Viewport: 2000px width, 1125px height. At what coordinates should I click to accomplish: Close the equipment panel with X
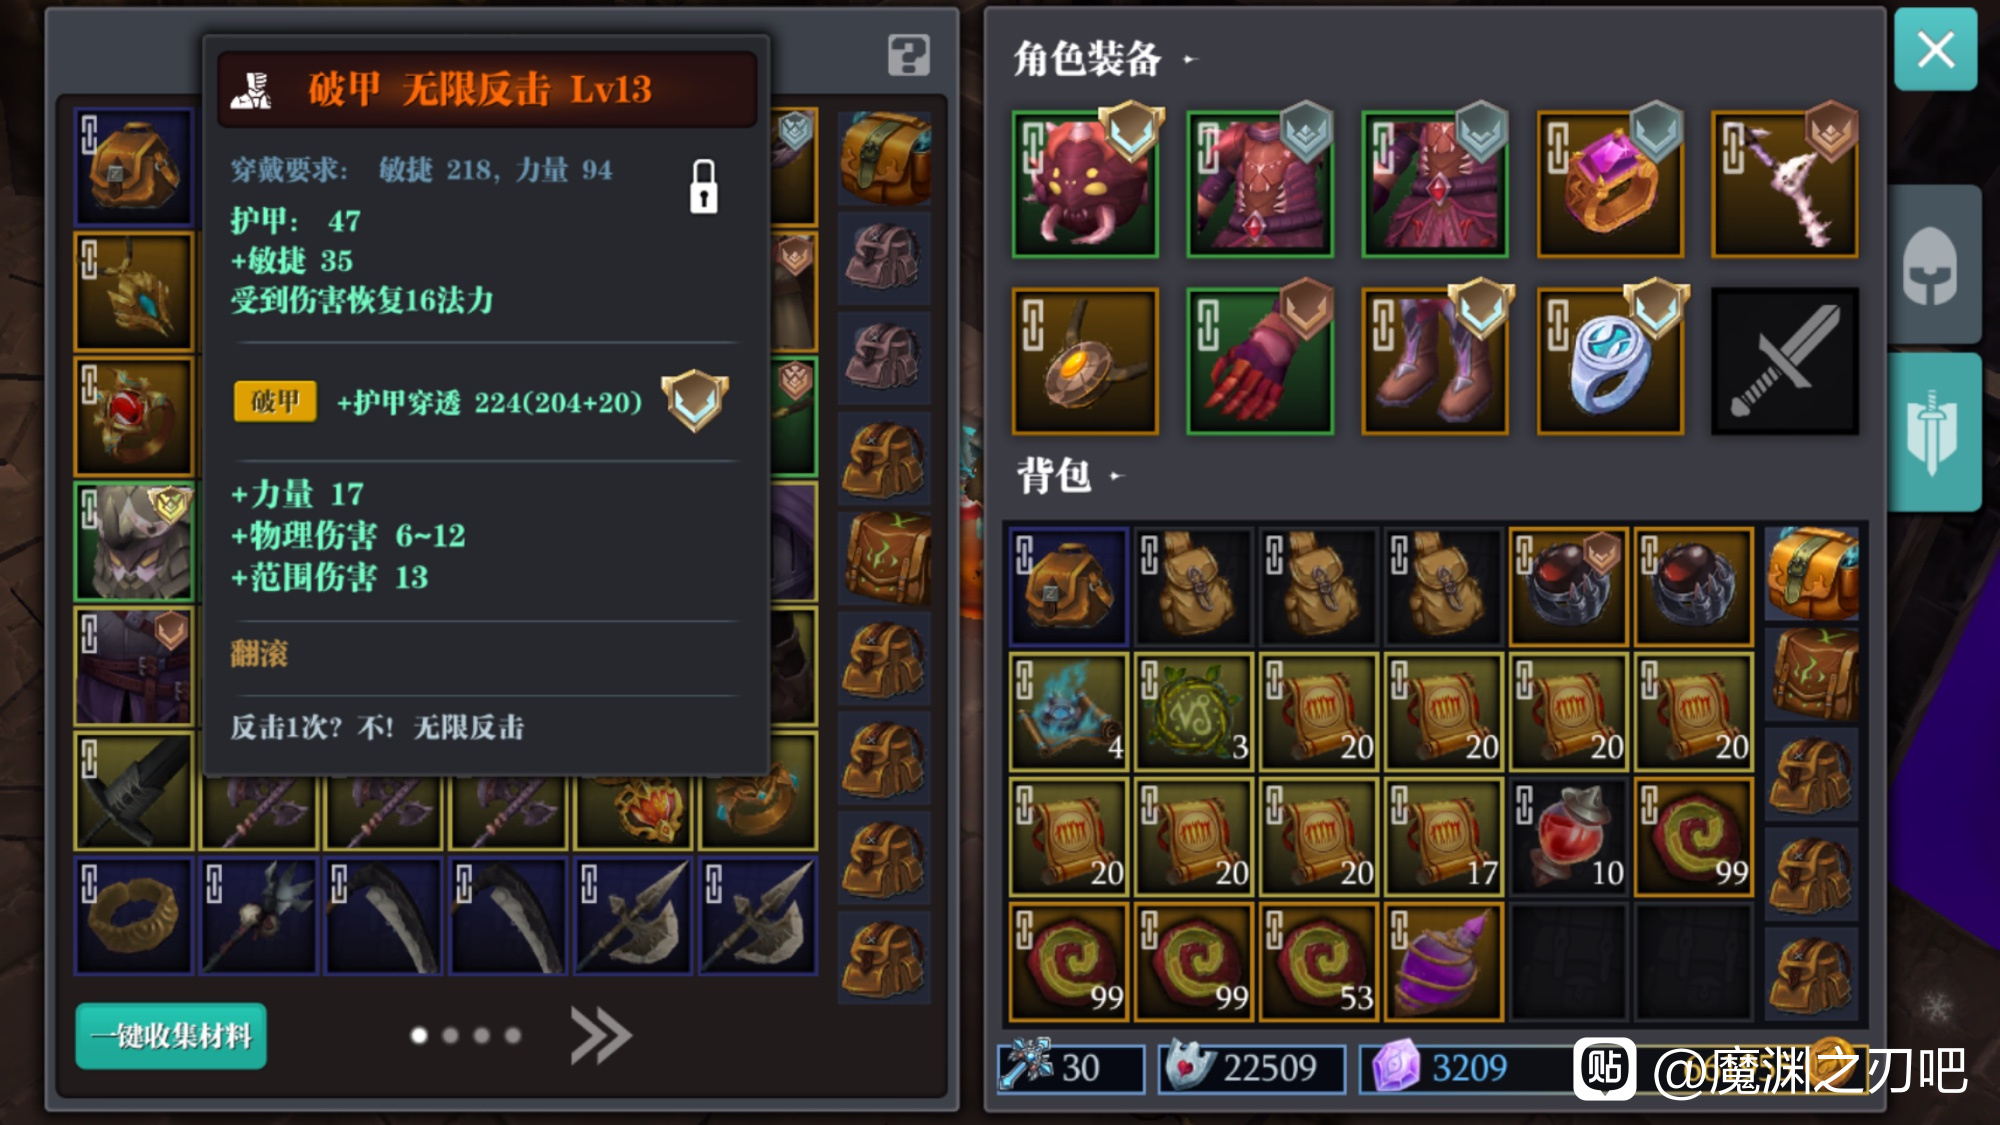pyautogui.click(x=1935, y=49)
